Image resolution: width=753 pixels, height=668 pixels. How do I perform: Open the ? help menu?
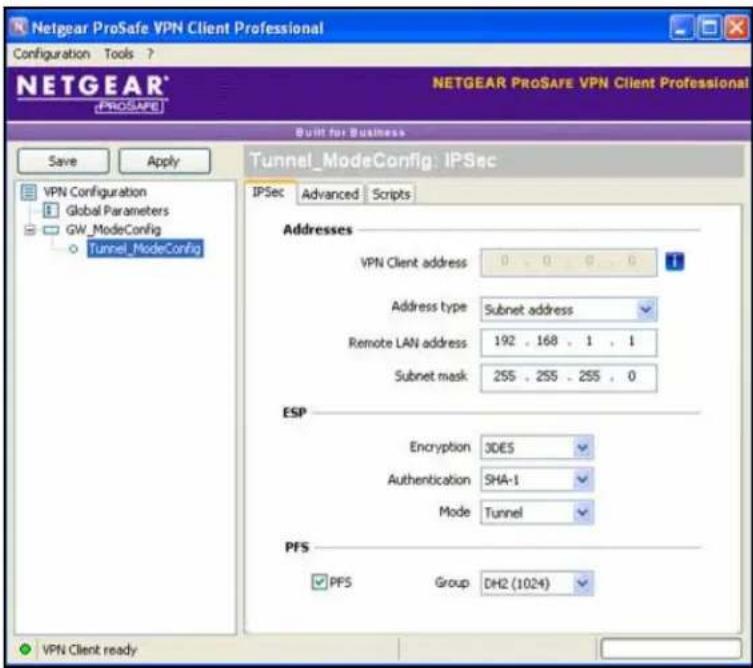pos(150,54)
